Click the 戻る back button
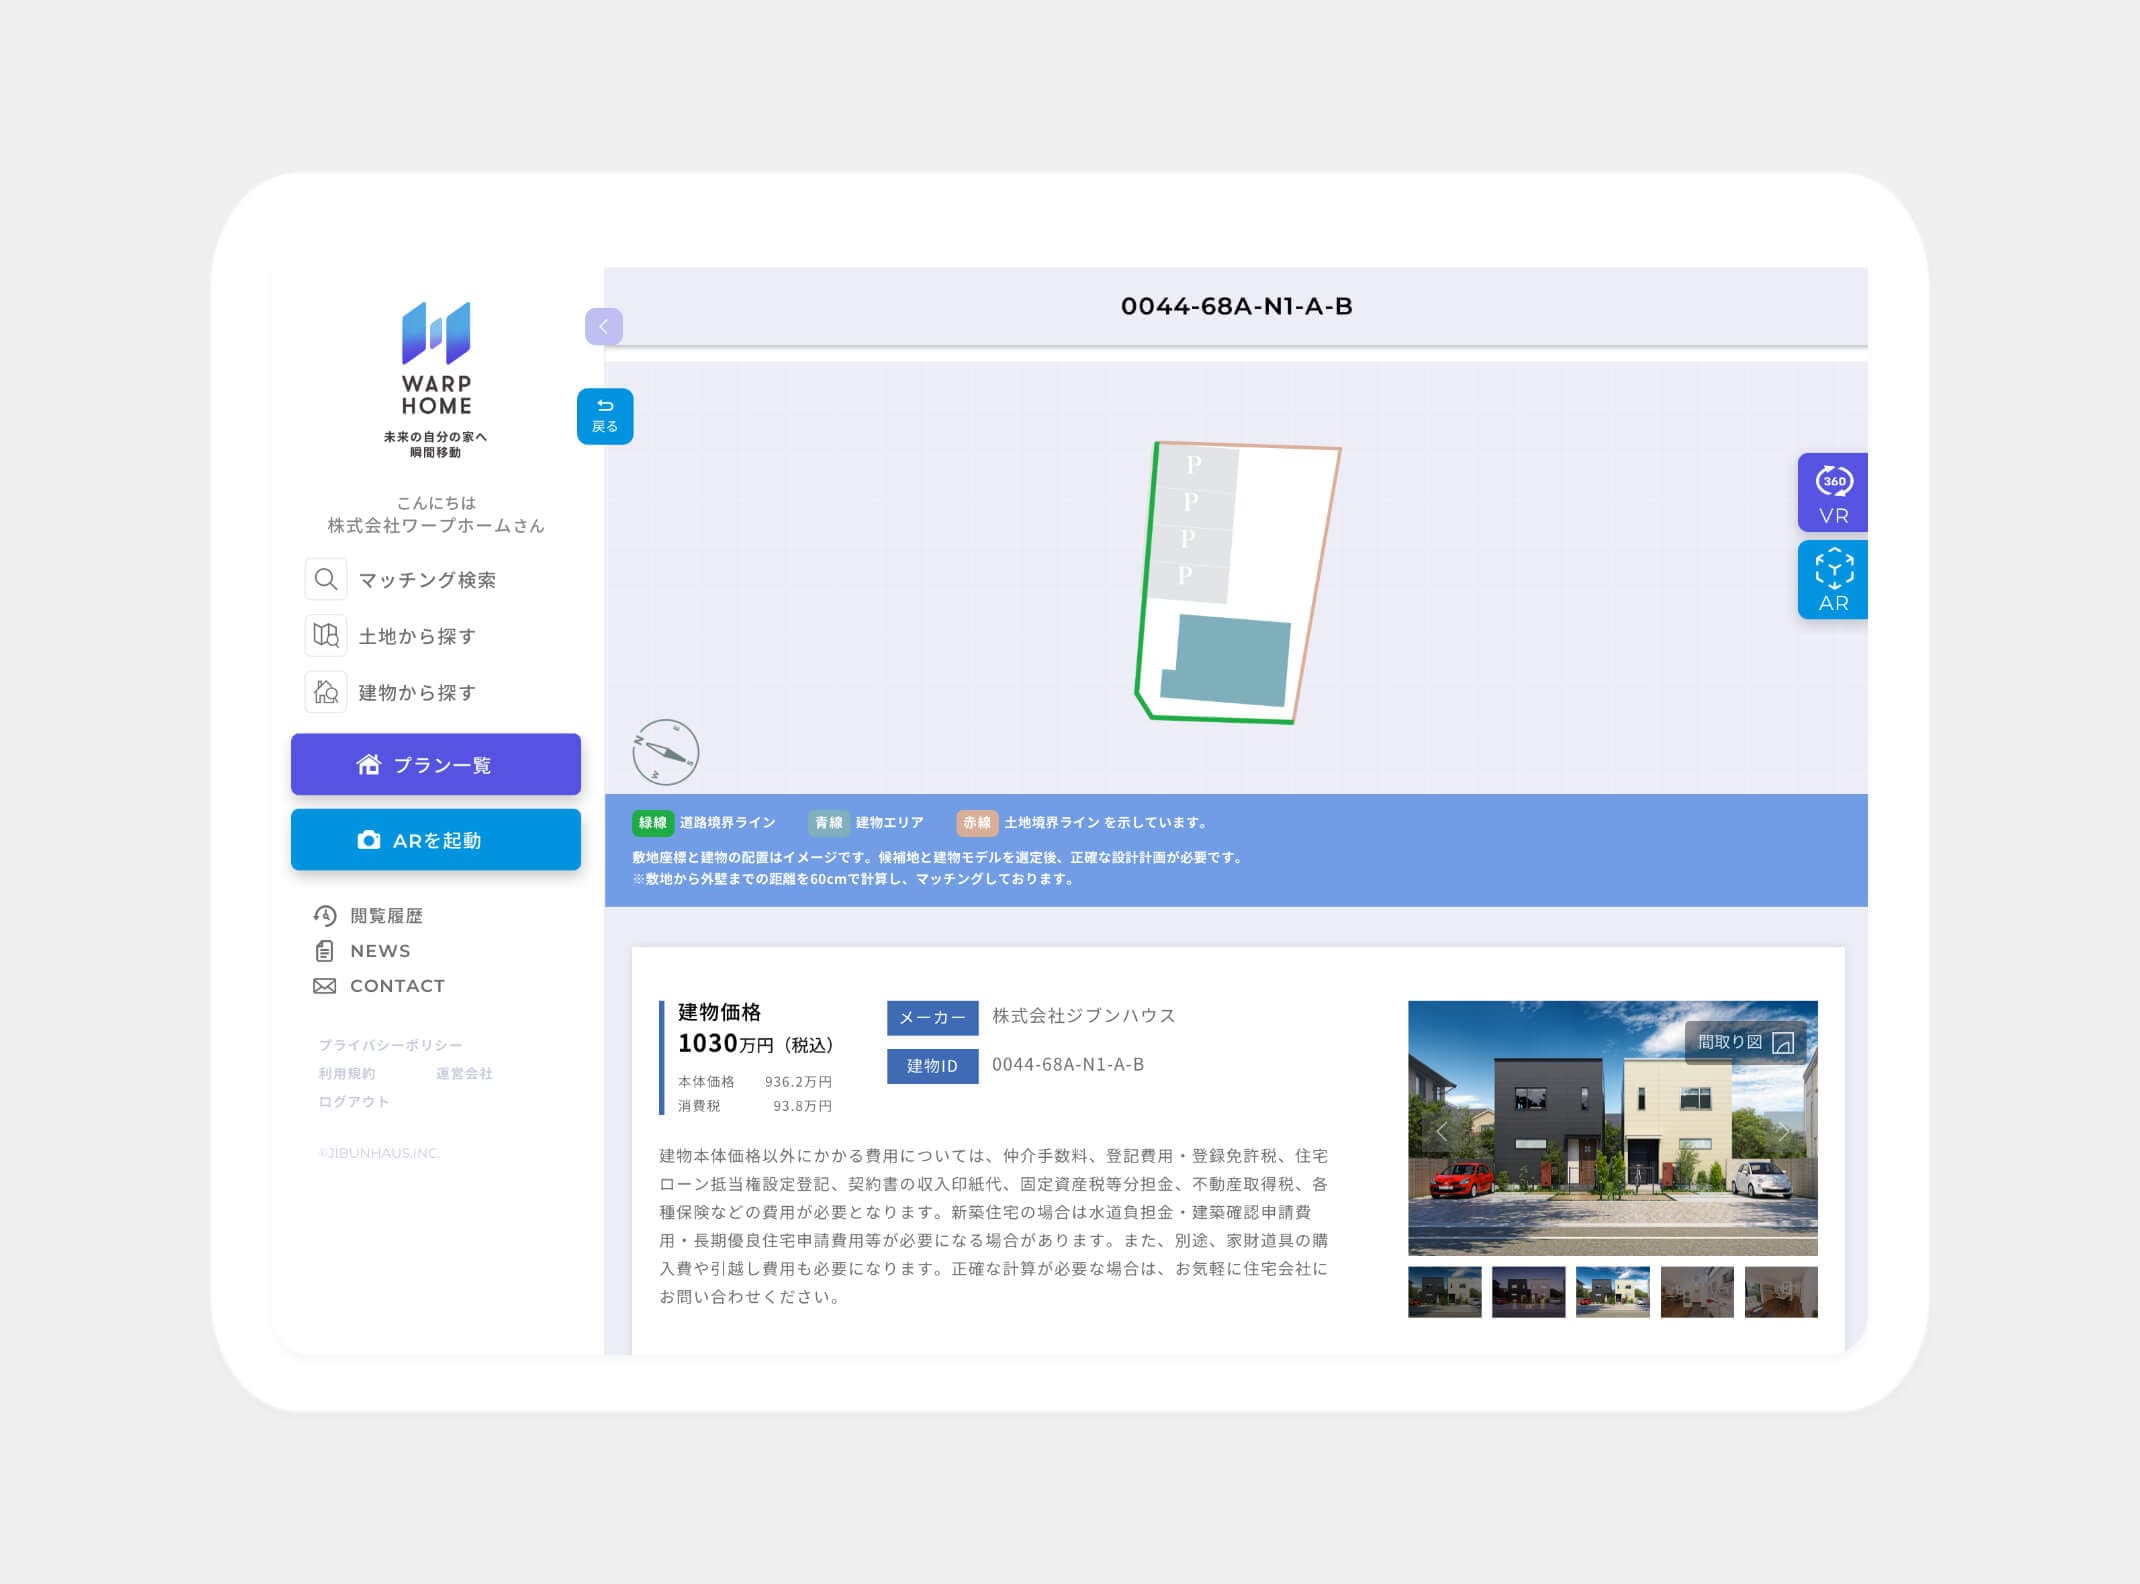Screen dimensions: 2140x1584 (605, 416)
